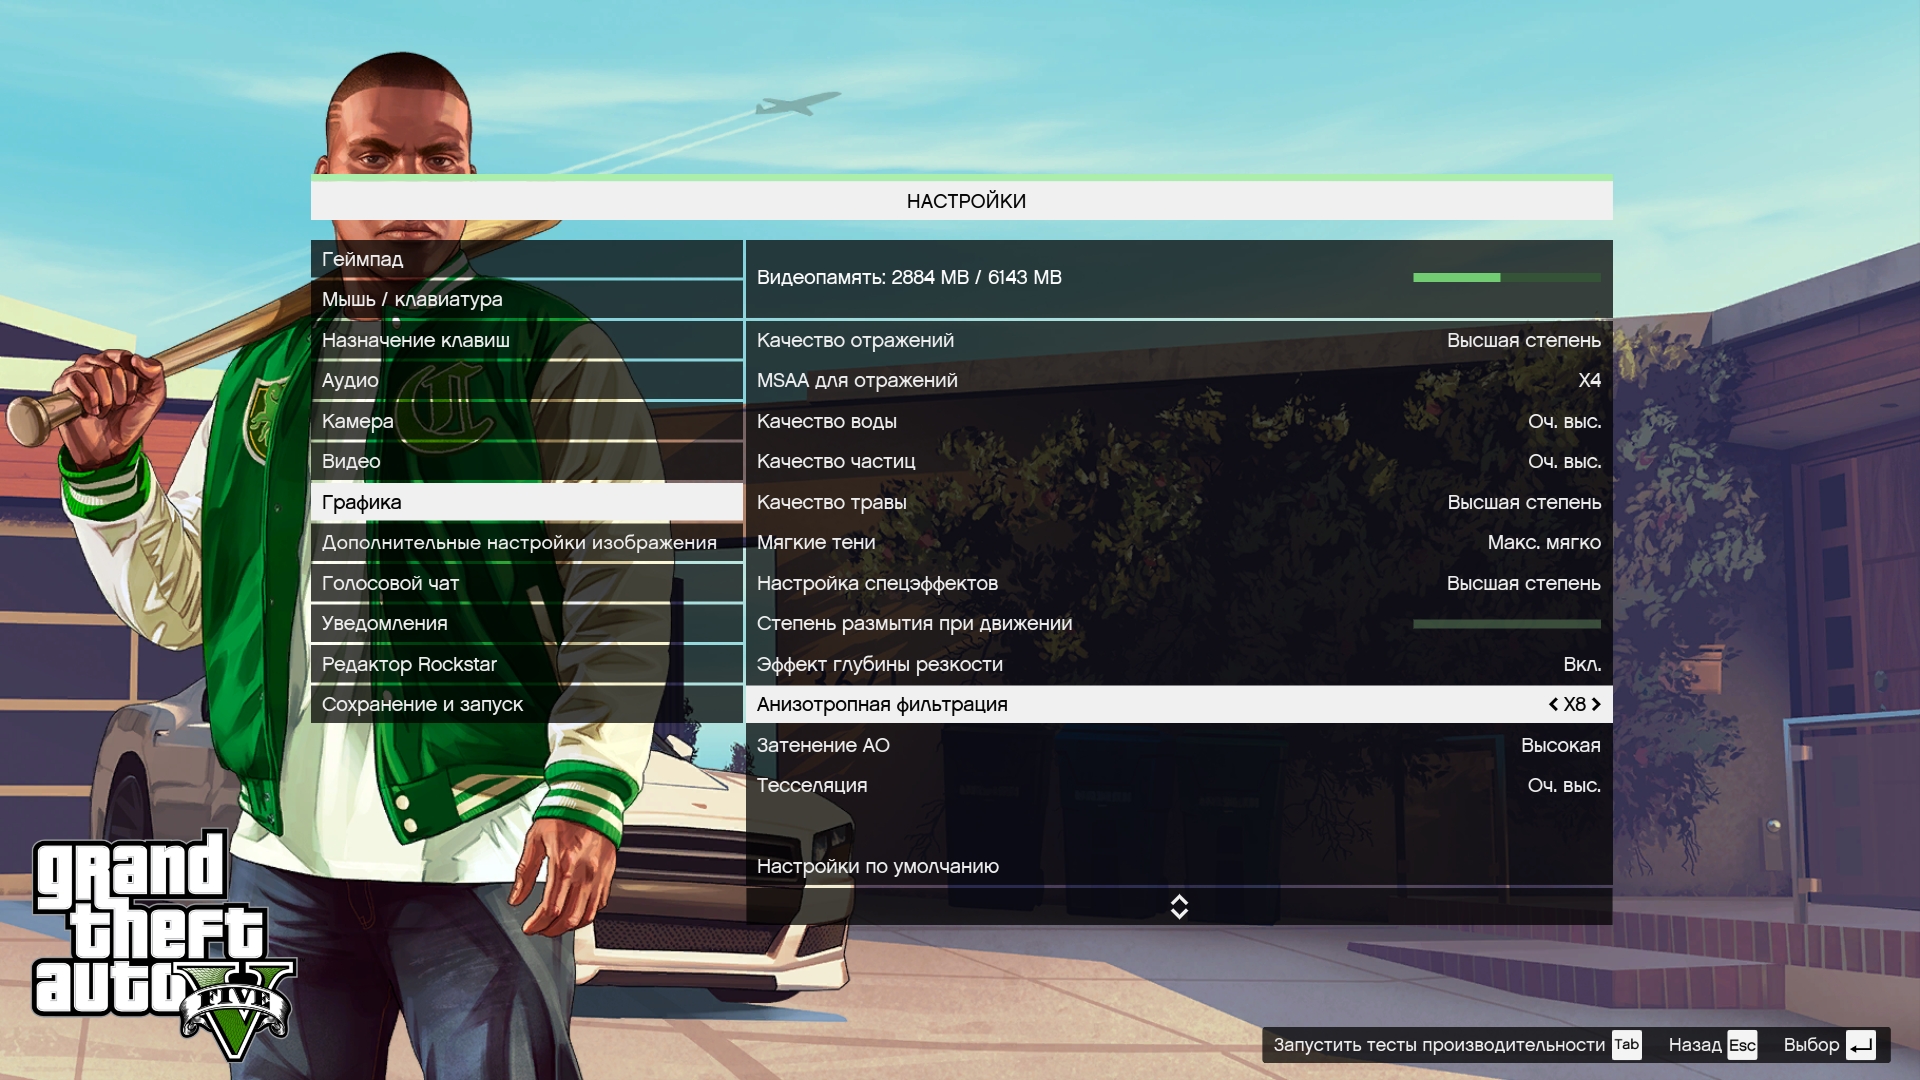Image resolution: width=1920 pixels, height=1080 pixels.
Task: Click the Enter key select icon
Action: 1861,1045
